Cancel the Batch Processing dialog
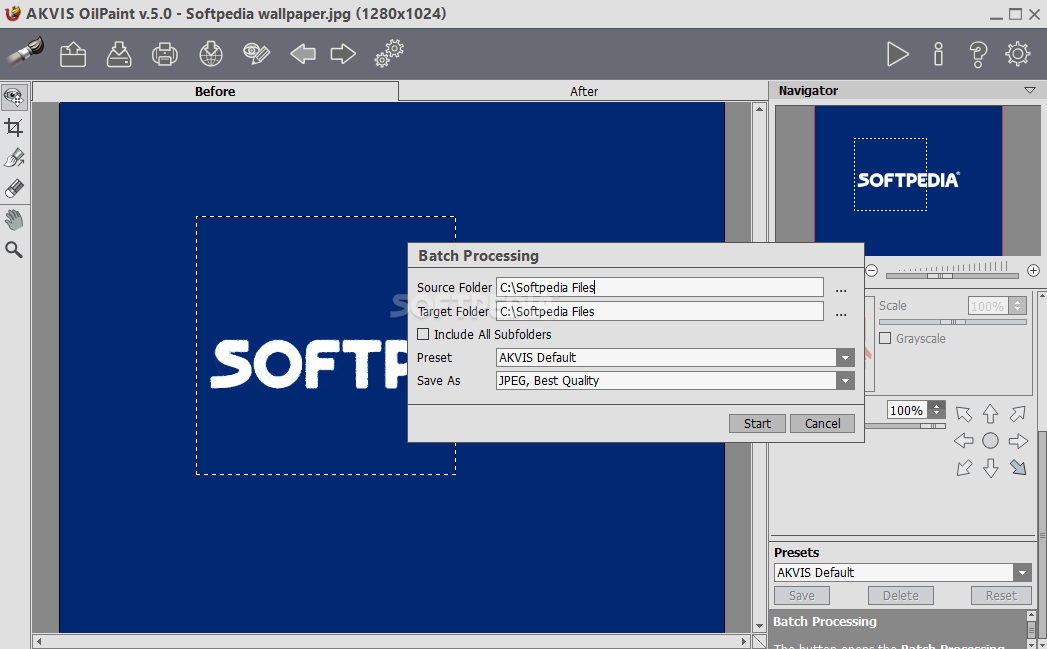1047x649 pixels. coord(823,423)
